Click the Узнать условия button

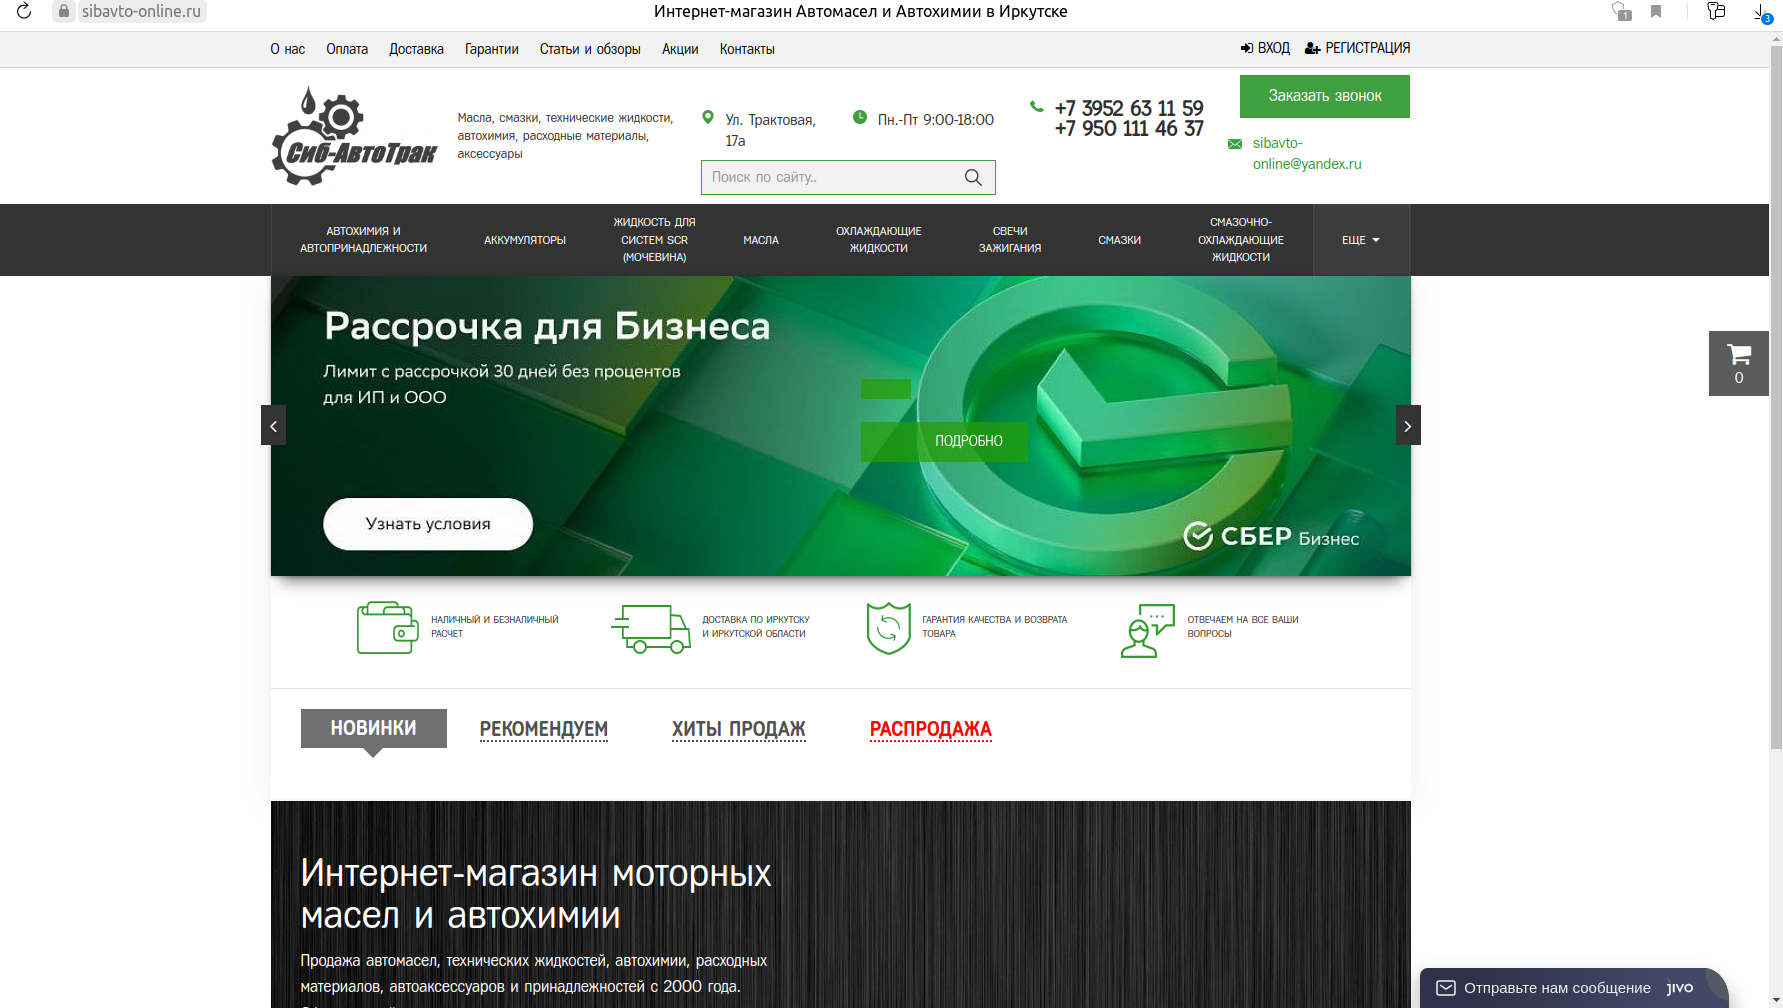point(428,524)
